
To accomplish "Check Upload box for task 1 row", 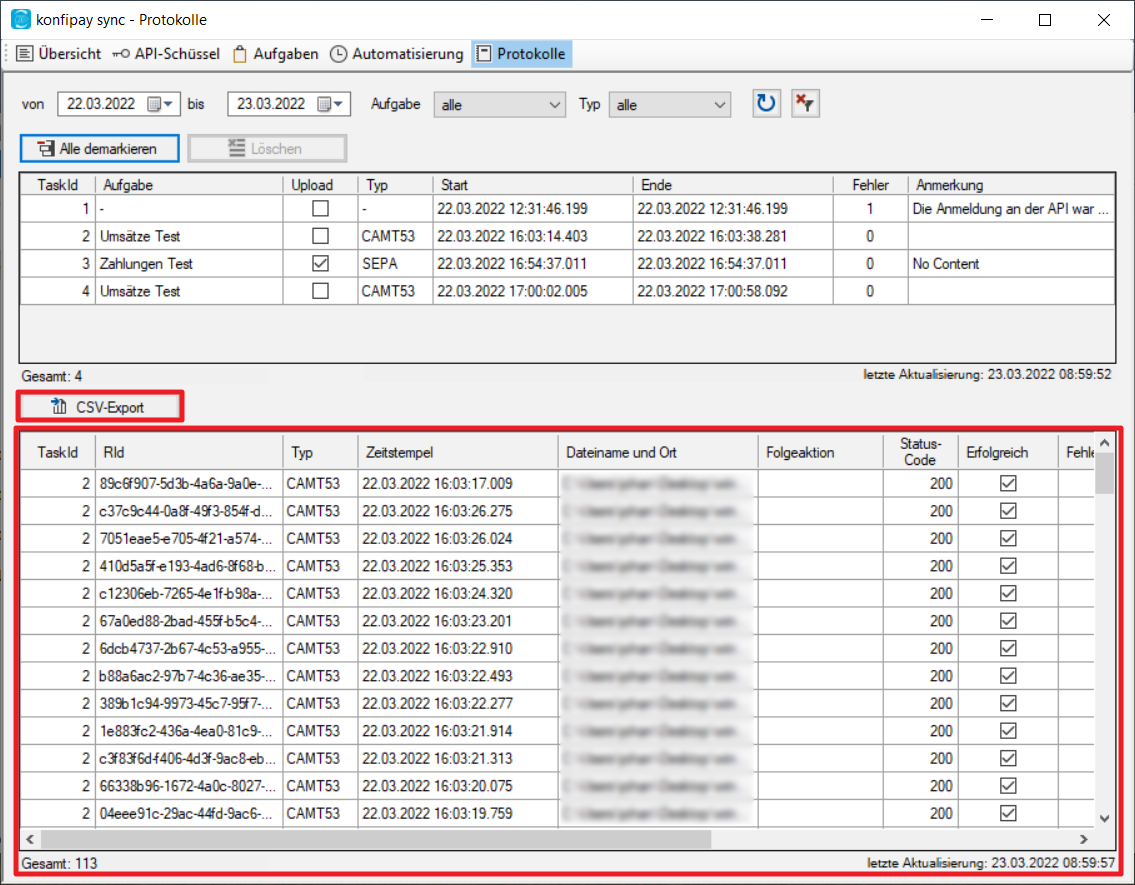I will (x=320, y=209).
